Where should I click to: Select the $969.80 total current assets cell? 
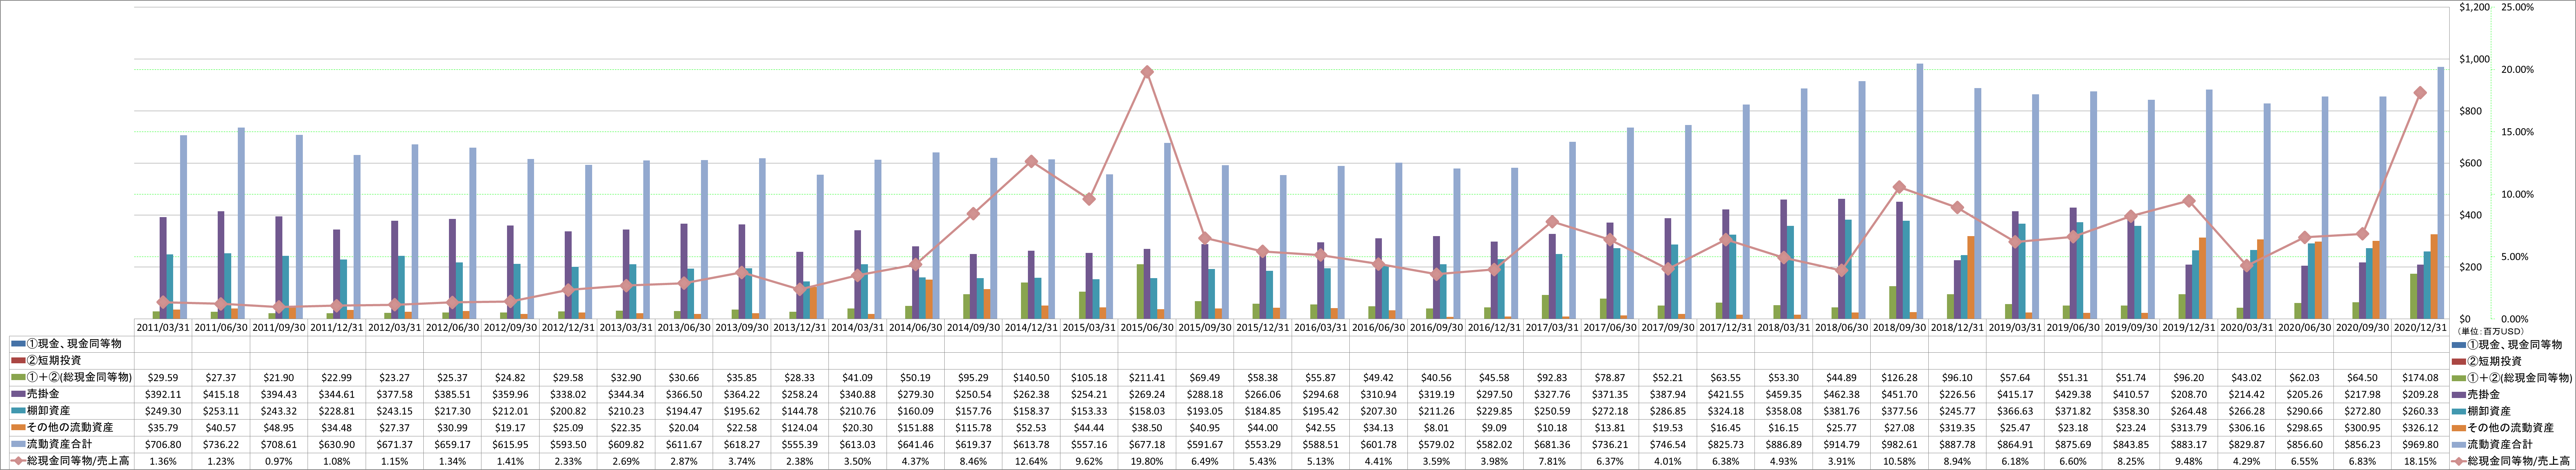[x=2420, y=444]
